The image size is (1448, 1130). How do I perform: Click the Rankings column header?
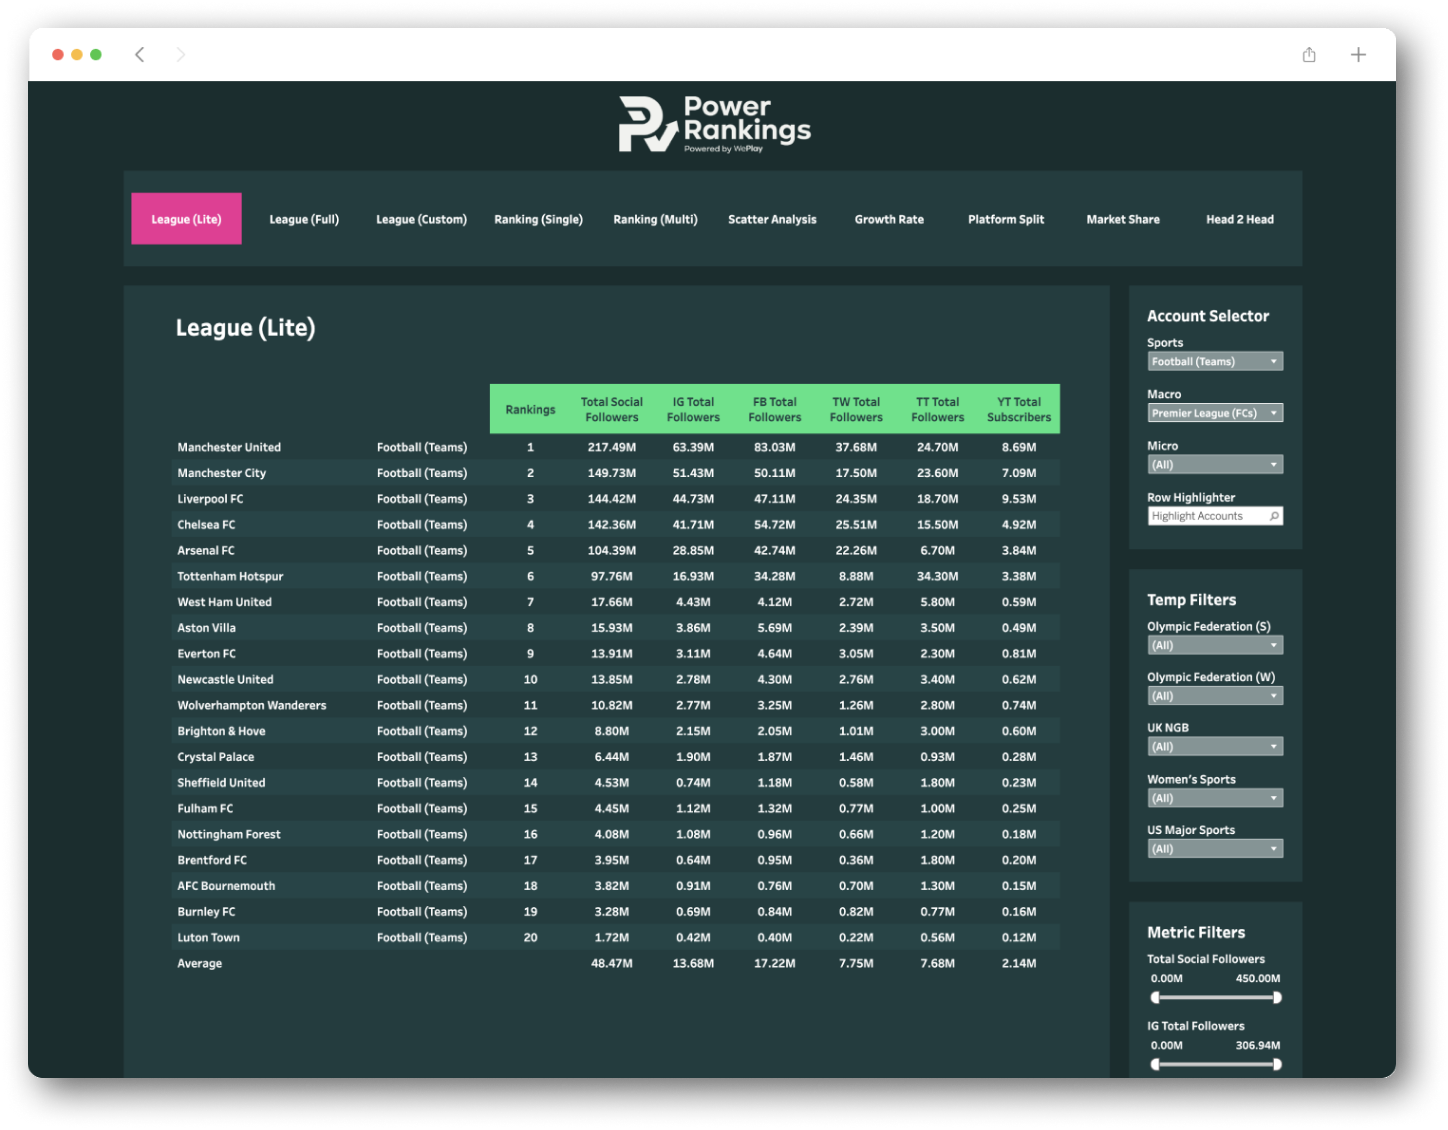tap(530, 410)
